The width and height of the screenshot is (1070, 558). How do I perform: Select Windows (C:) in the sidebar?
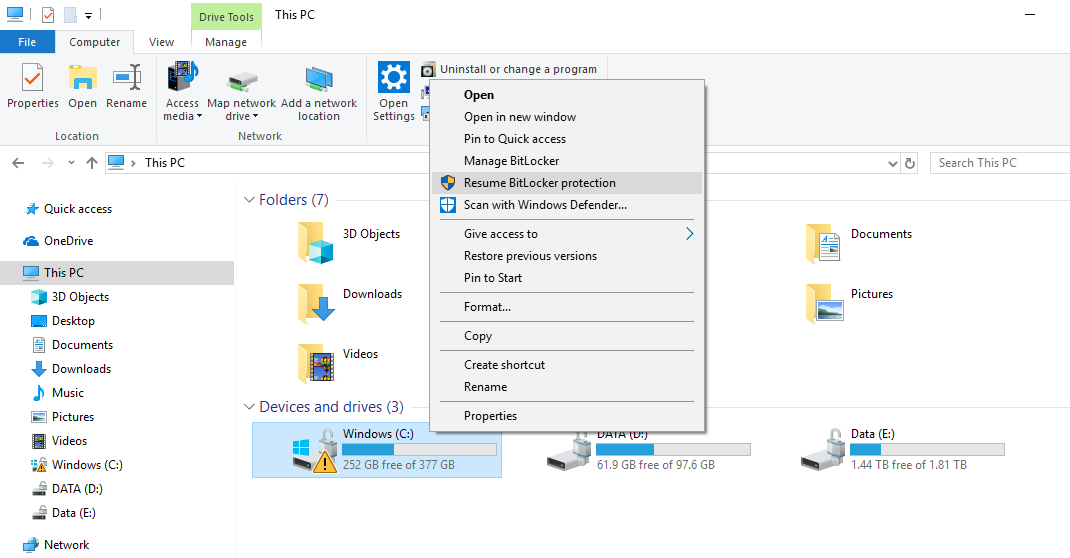(x=87, y=465)
